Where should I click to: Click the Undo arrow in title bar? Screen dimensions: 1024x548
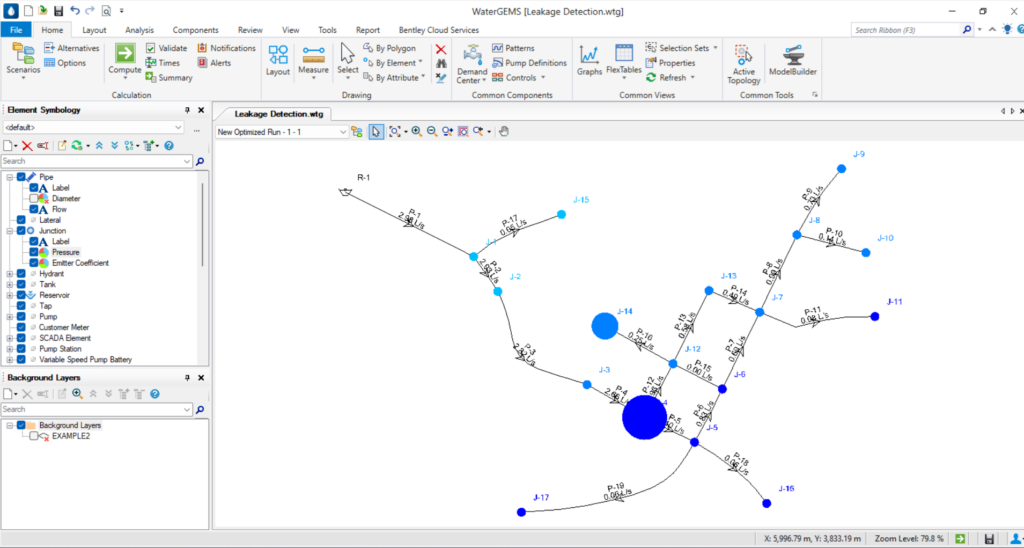point(74,11)
